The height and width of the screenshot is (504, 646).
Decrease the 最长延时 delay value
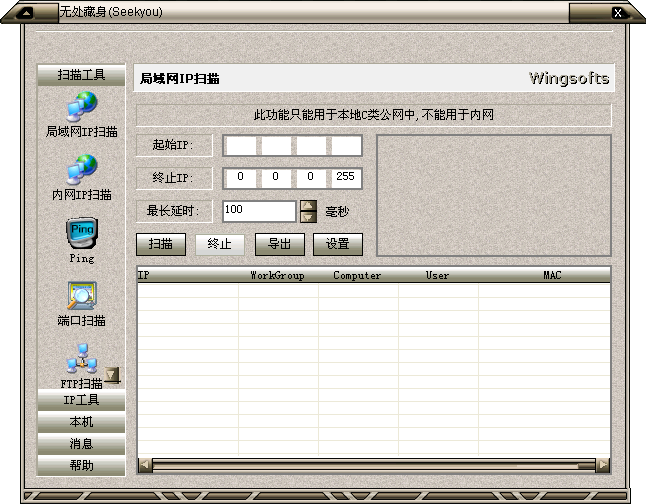coord(308,217)
